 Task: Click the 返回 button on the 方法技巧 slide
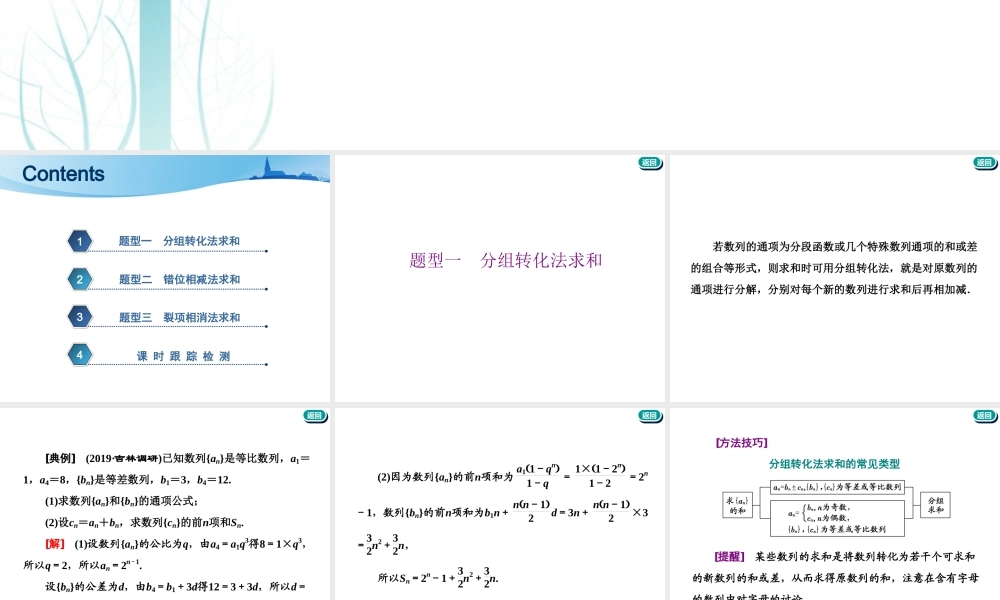pyautogui.click(x=983, y=415)
